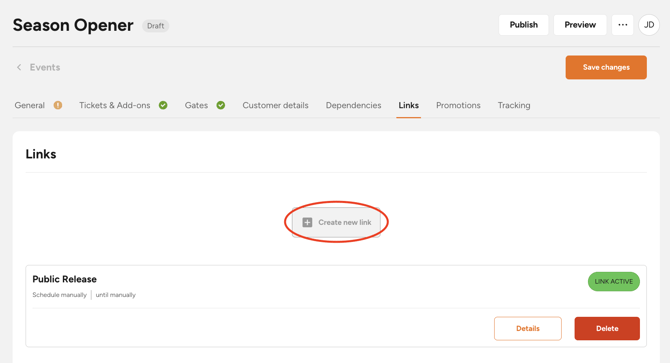Click the Publish button
Viewport: 670px width, 363px height.
click(523, 25)
